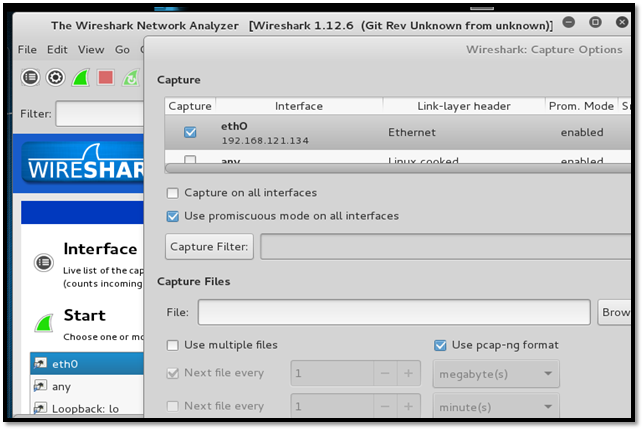
Task: Click the capture File path input field
Action: pos(393,313)
